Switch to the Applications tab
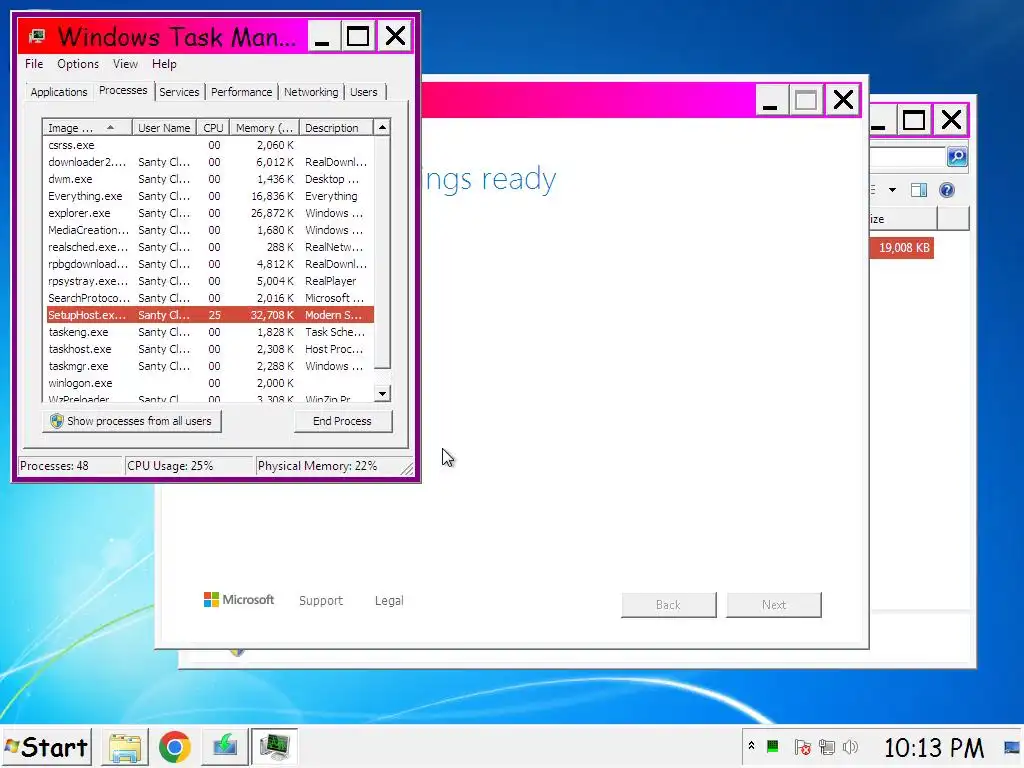 coord(59,92)
